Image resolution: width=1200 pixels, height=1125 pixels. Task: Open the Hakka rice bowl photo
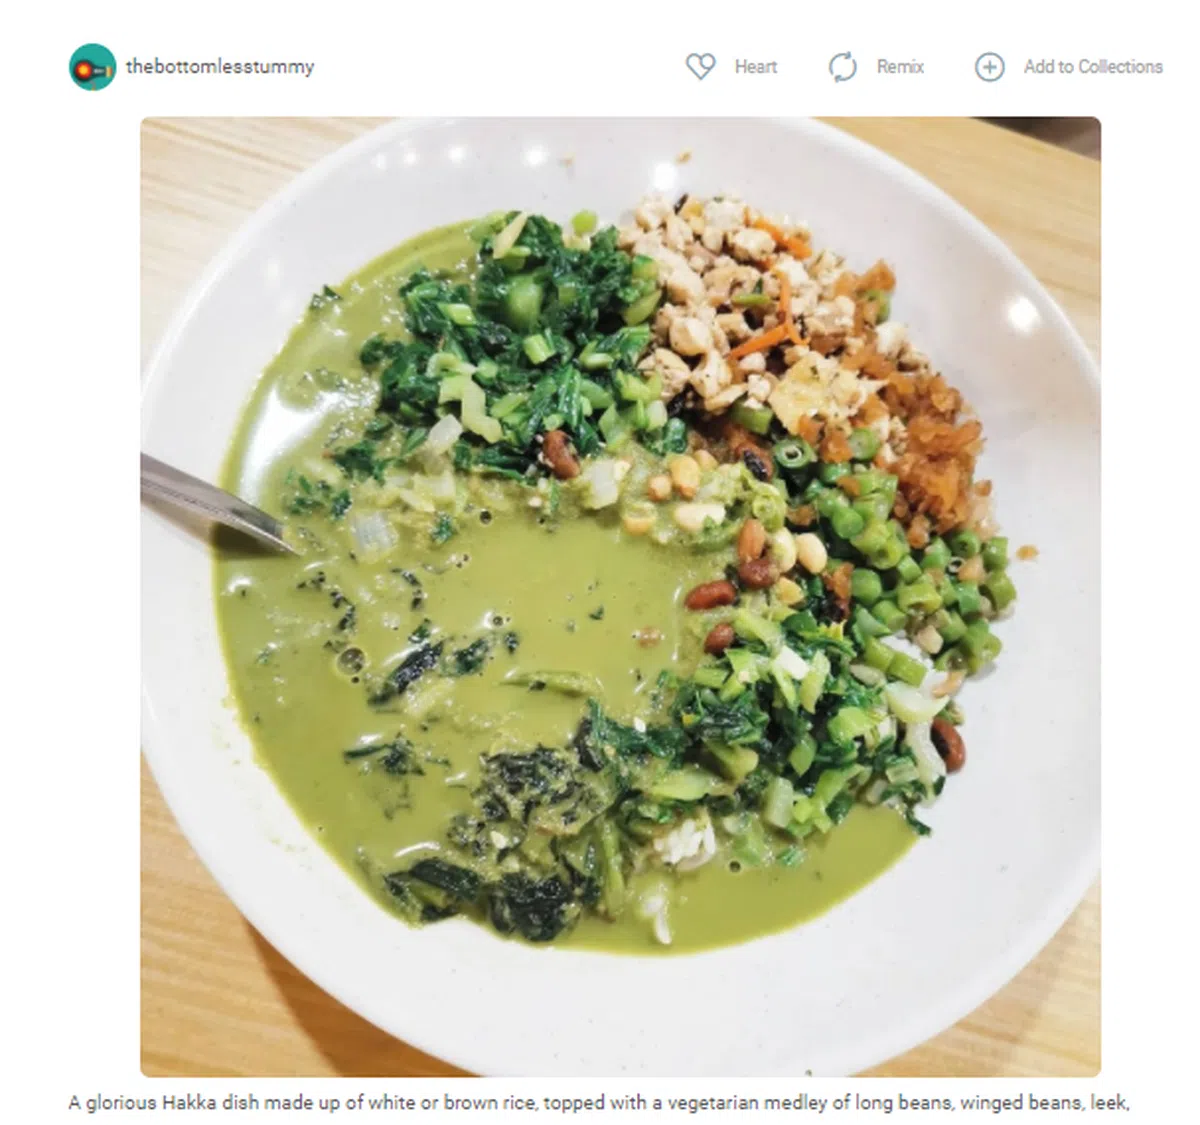click(620, 597)
